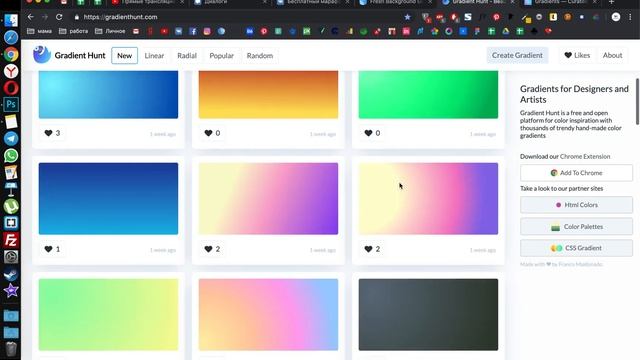Pick the cream-pink-purple radial gradient swatch

coord(428,199)
